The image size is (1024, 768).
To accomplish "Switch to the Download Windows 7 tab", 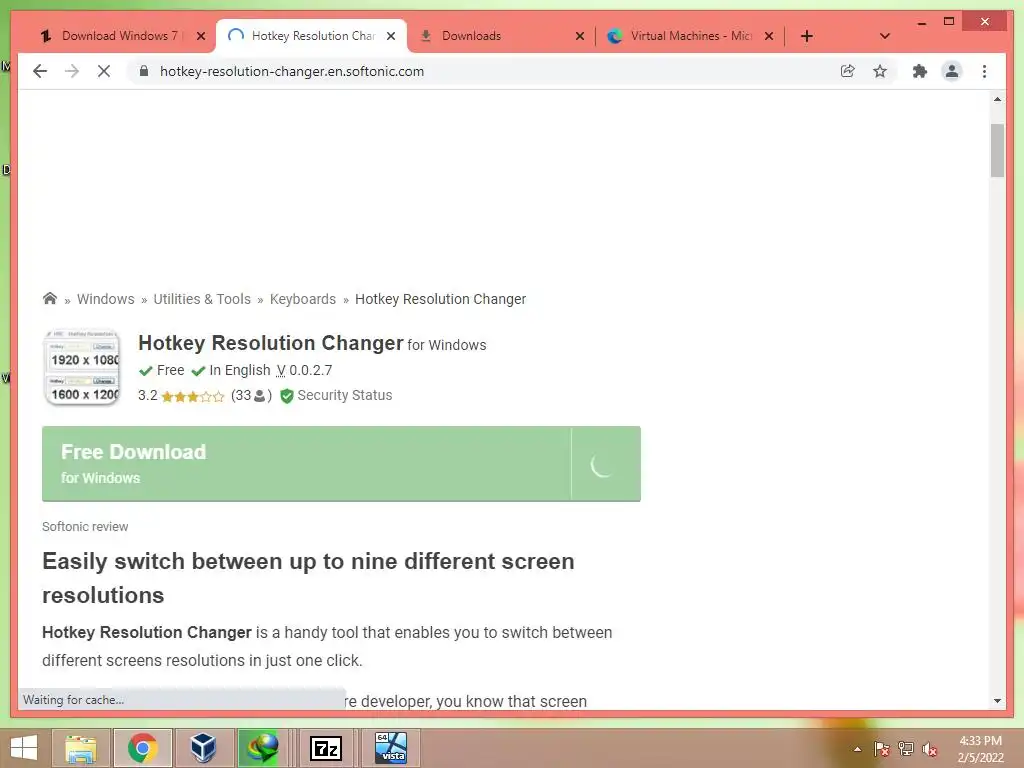I will tap(120, 36).
